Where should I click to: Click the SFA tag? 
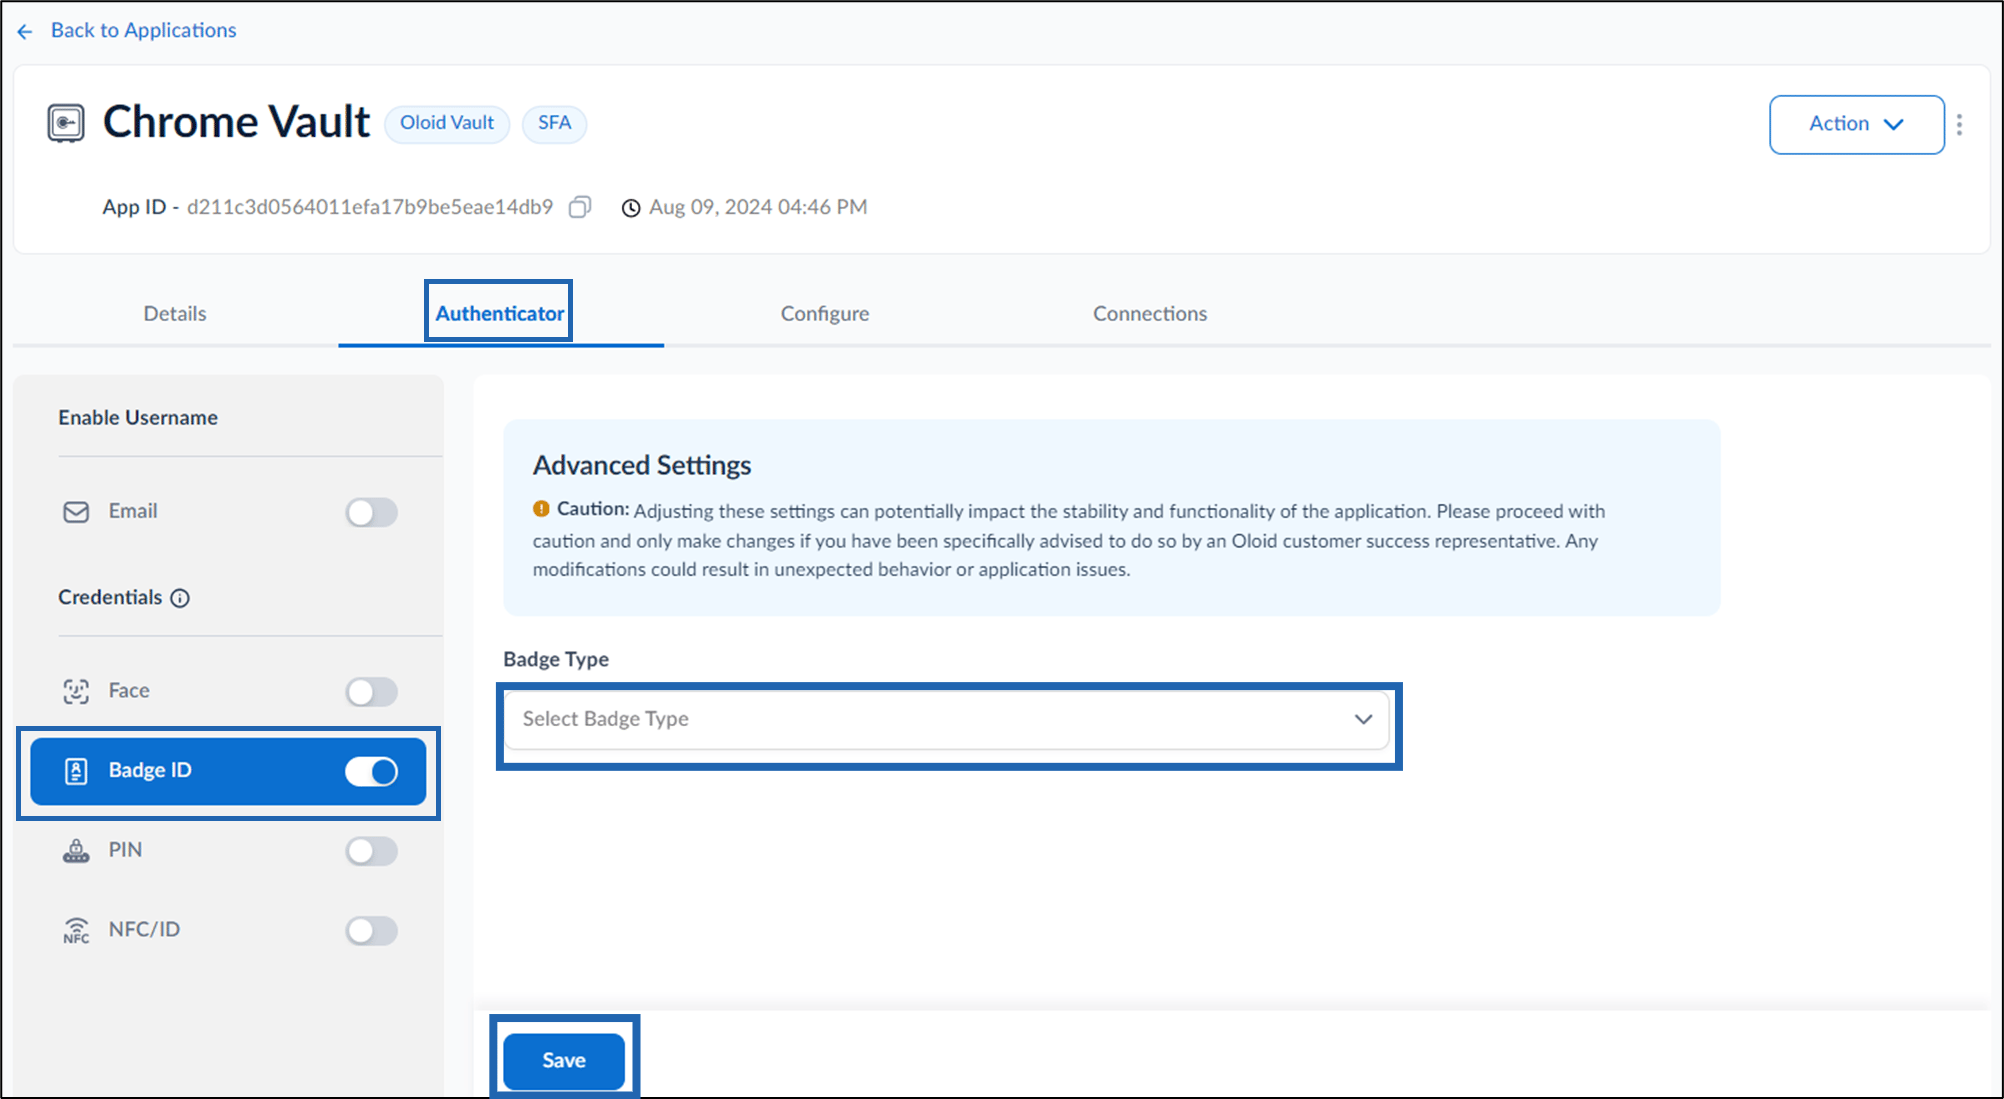click(x=554, y=123)
